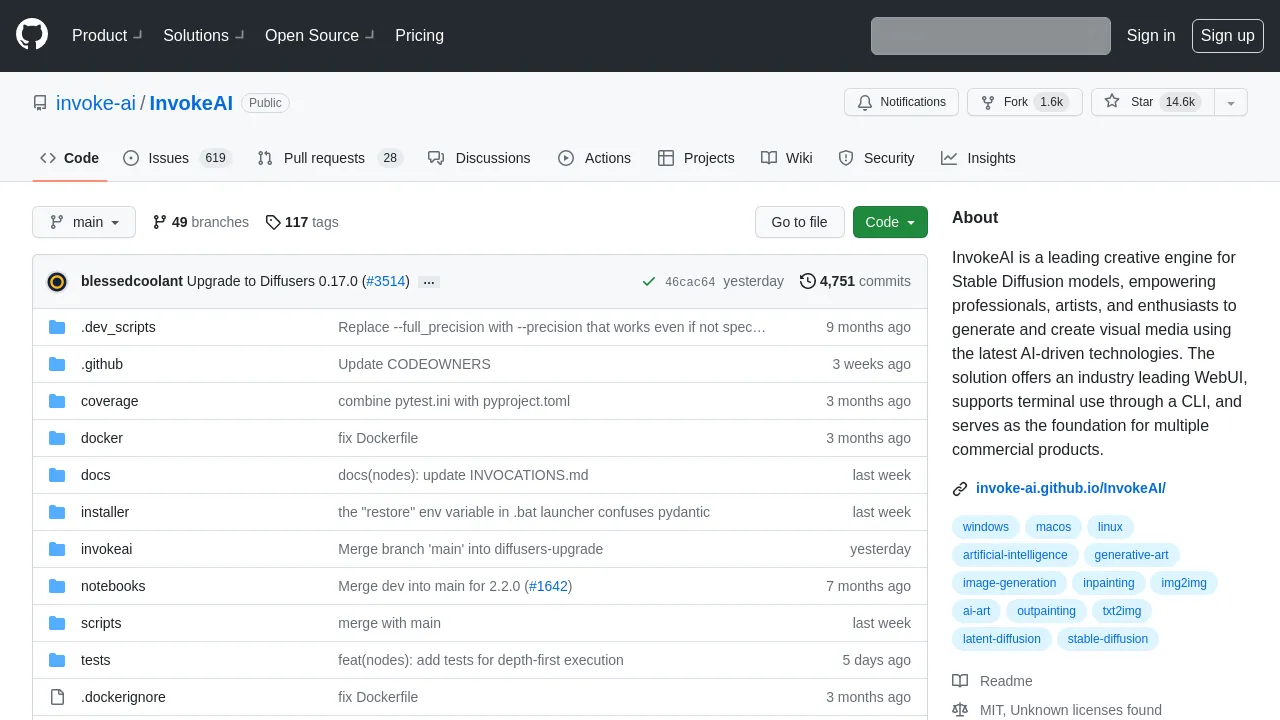Click the GitHub logo icon
The width and height of the screenshot is (1280, 720).
point(32,35)
